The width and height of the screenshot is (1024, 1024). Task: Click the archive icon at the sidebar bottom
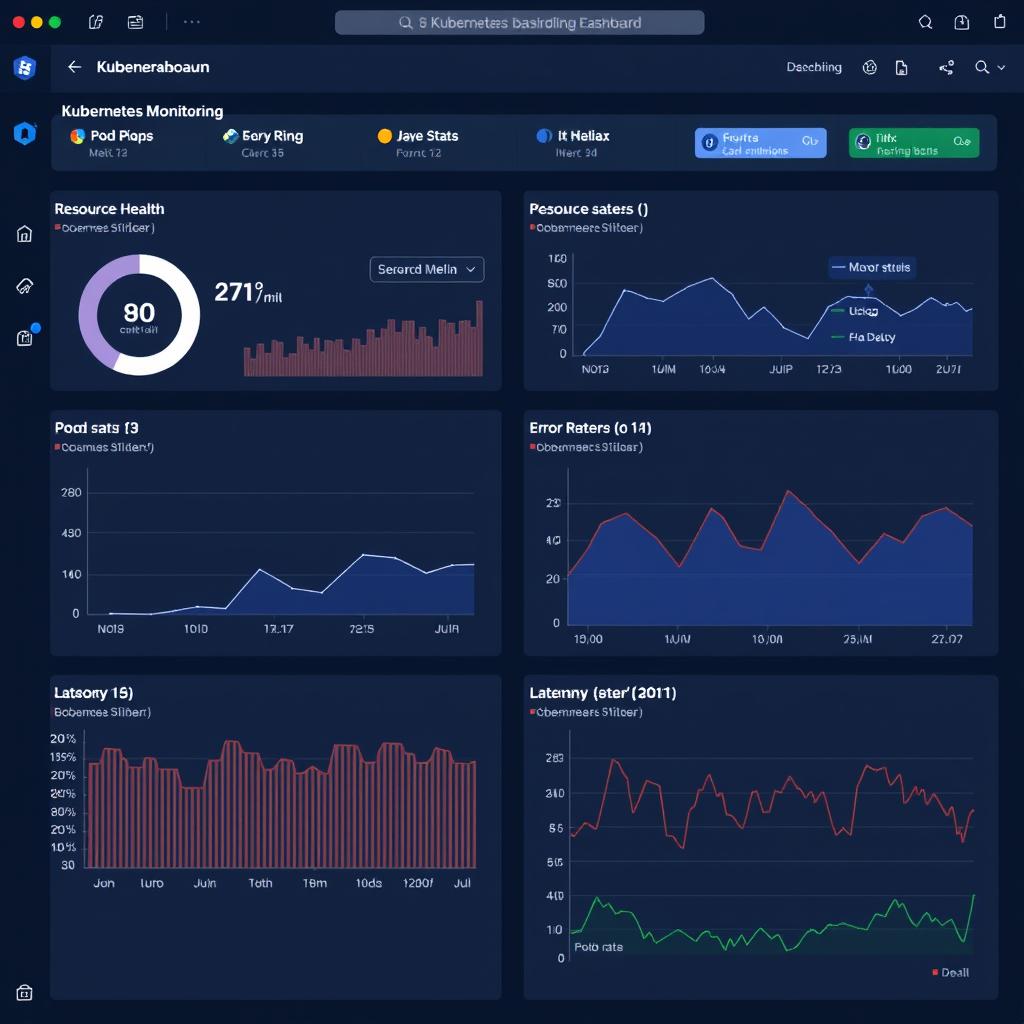(25, 993)
